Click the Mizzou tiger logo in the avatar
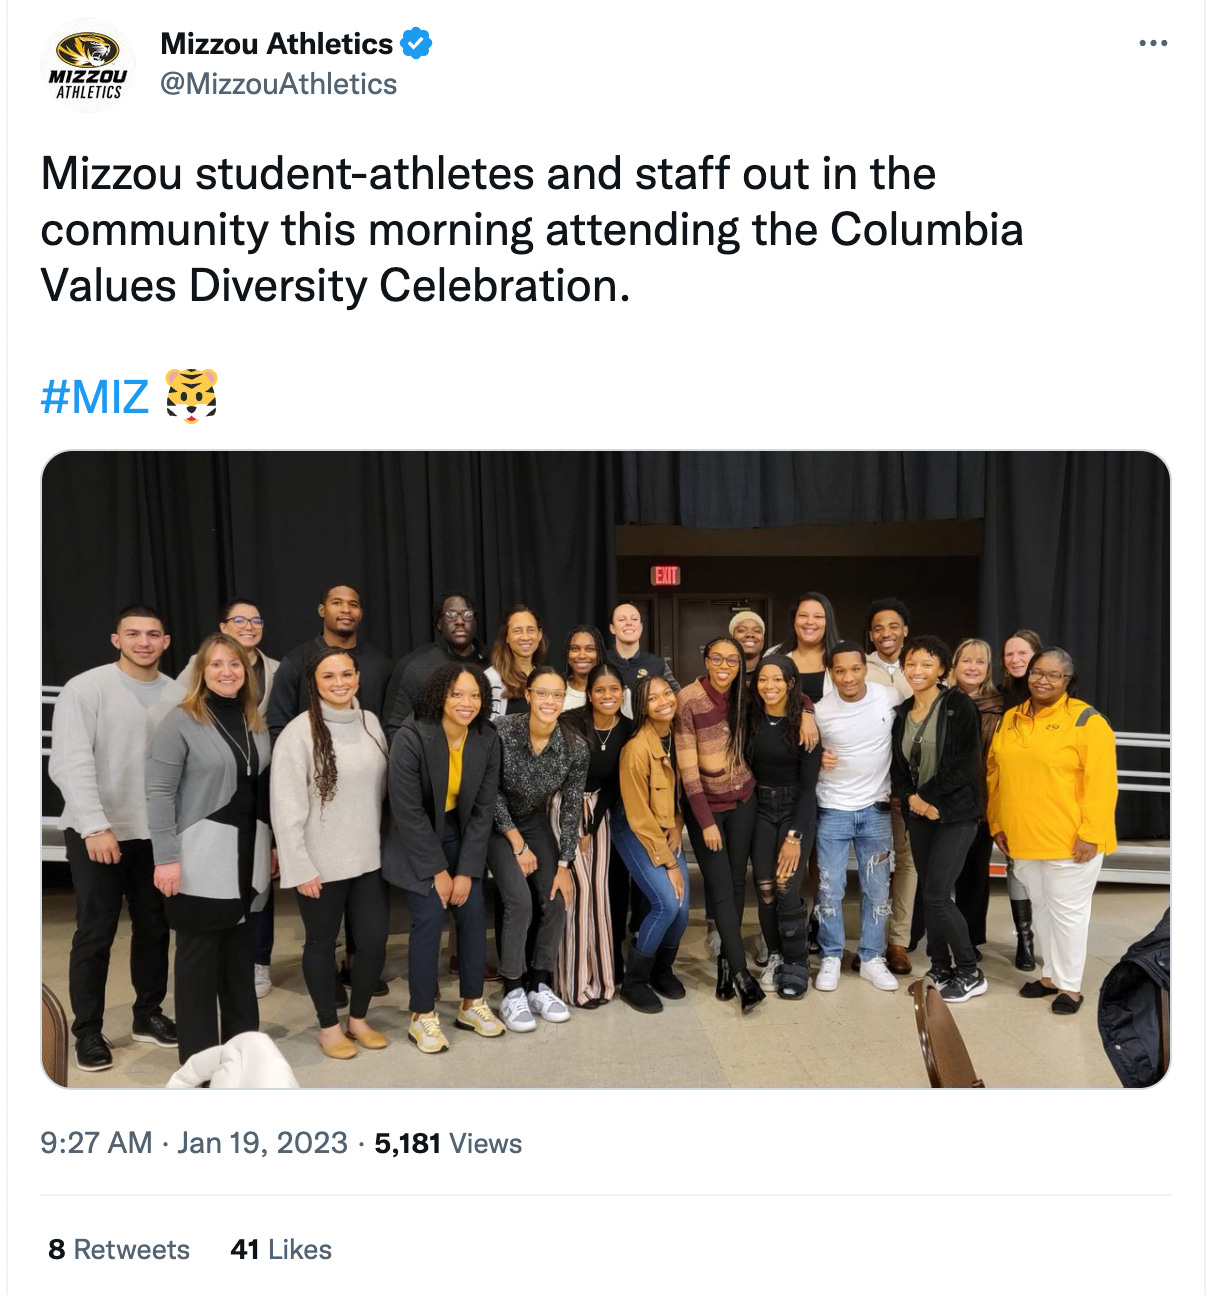 (x=86, y=50)
